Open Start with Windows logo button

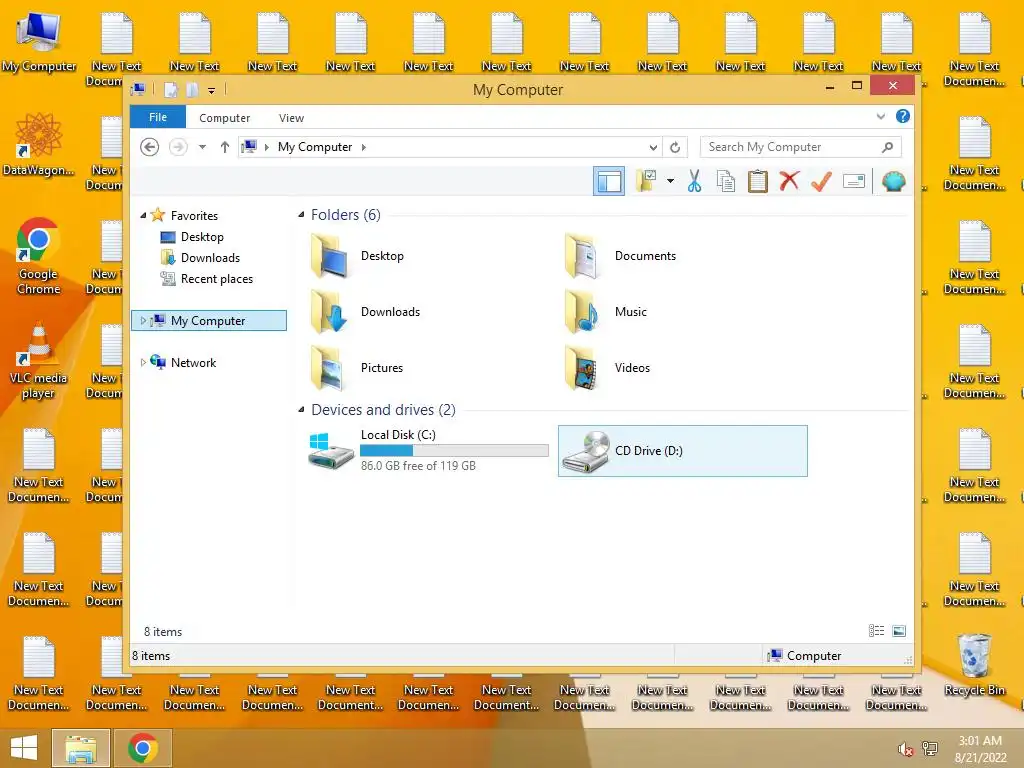[24, 748]
